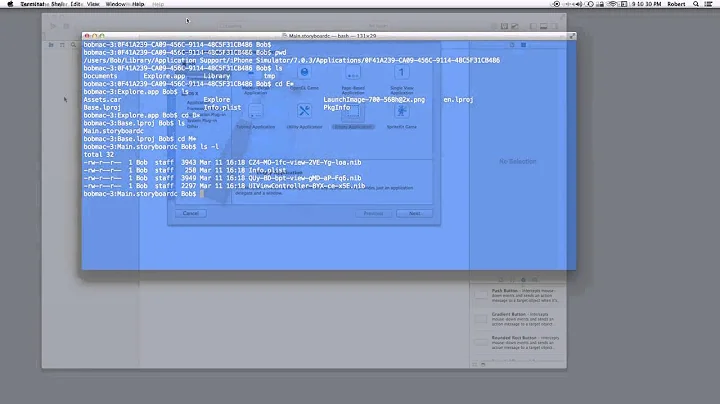The image size is (720, 404).
Task: Click 'Explore.app' in terminal listing
Action: click(x=164, y=76)
